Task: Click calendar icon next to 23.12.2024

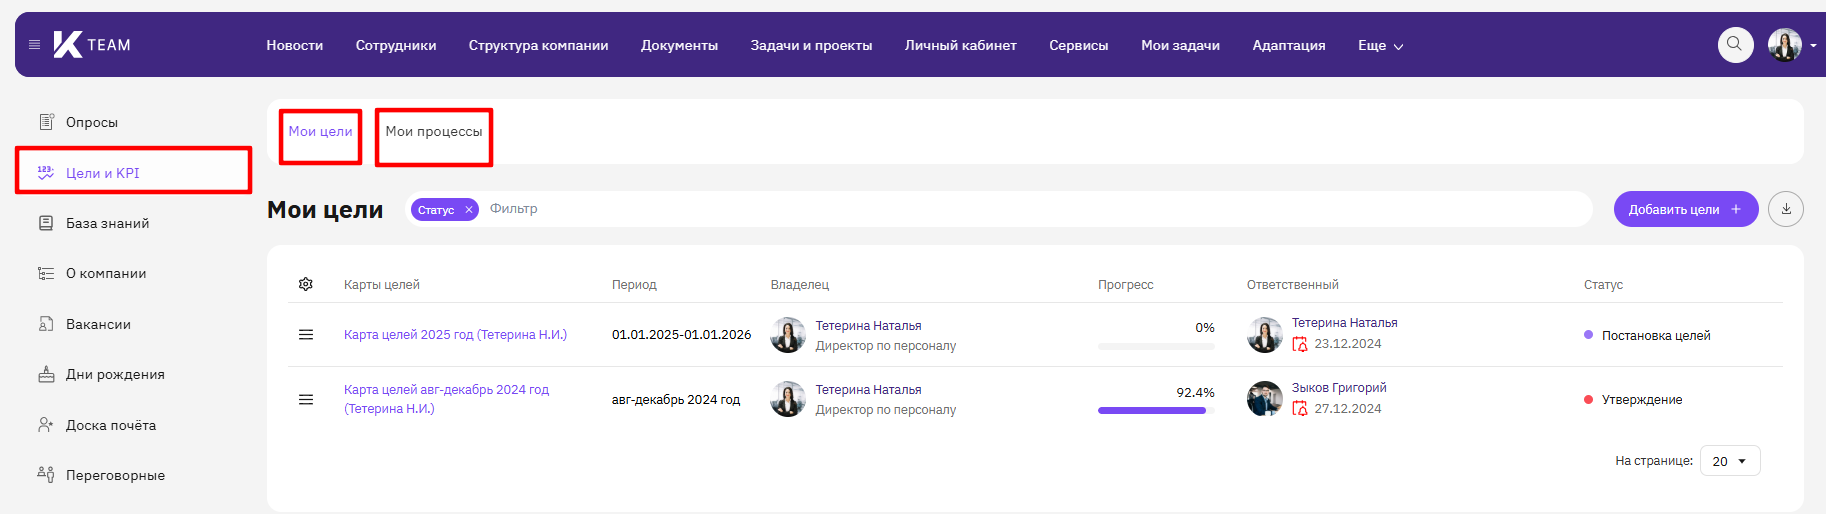Action: point(1300,344)
